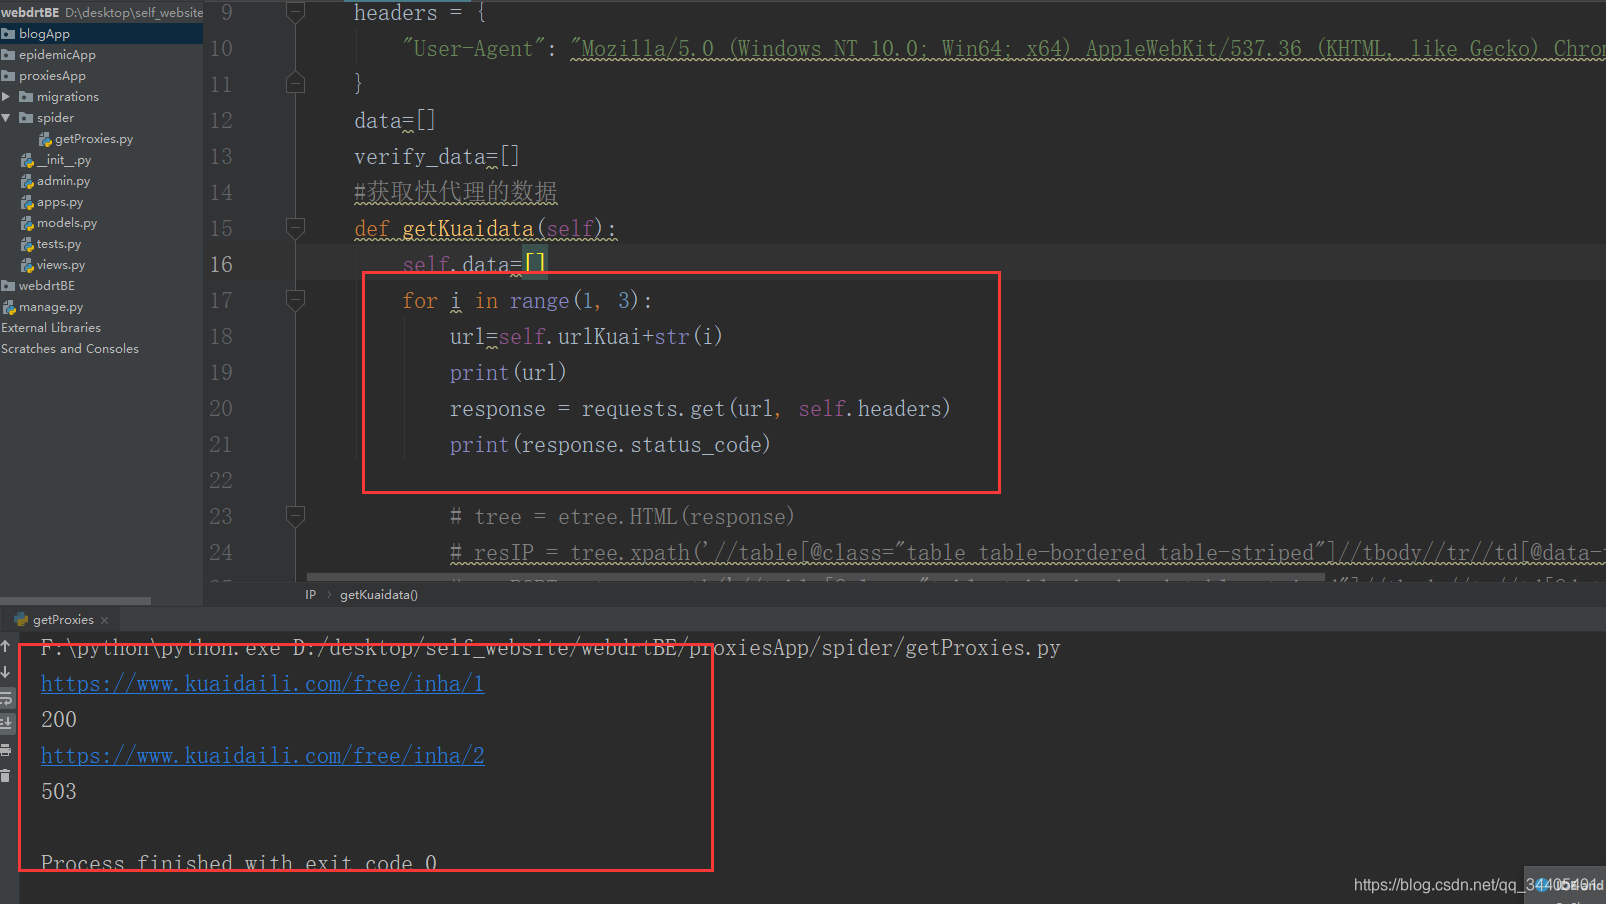Select External Libraries node

tap(51, 328)
